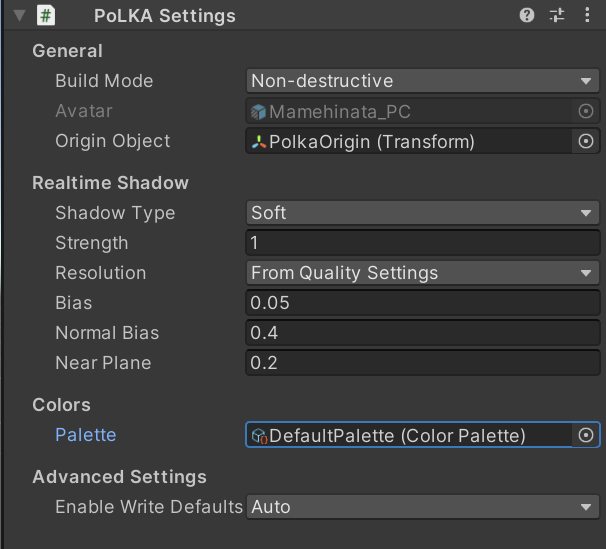Click the blue Palette property label
This screenshot has width=606, height=549.
click(85, 435)
